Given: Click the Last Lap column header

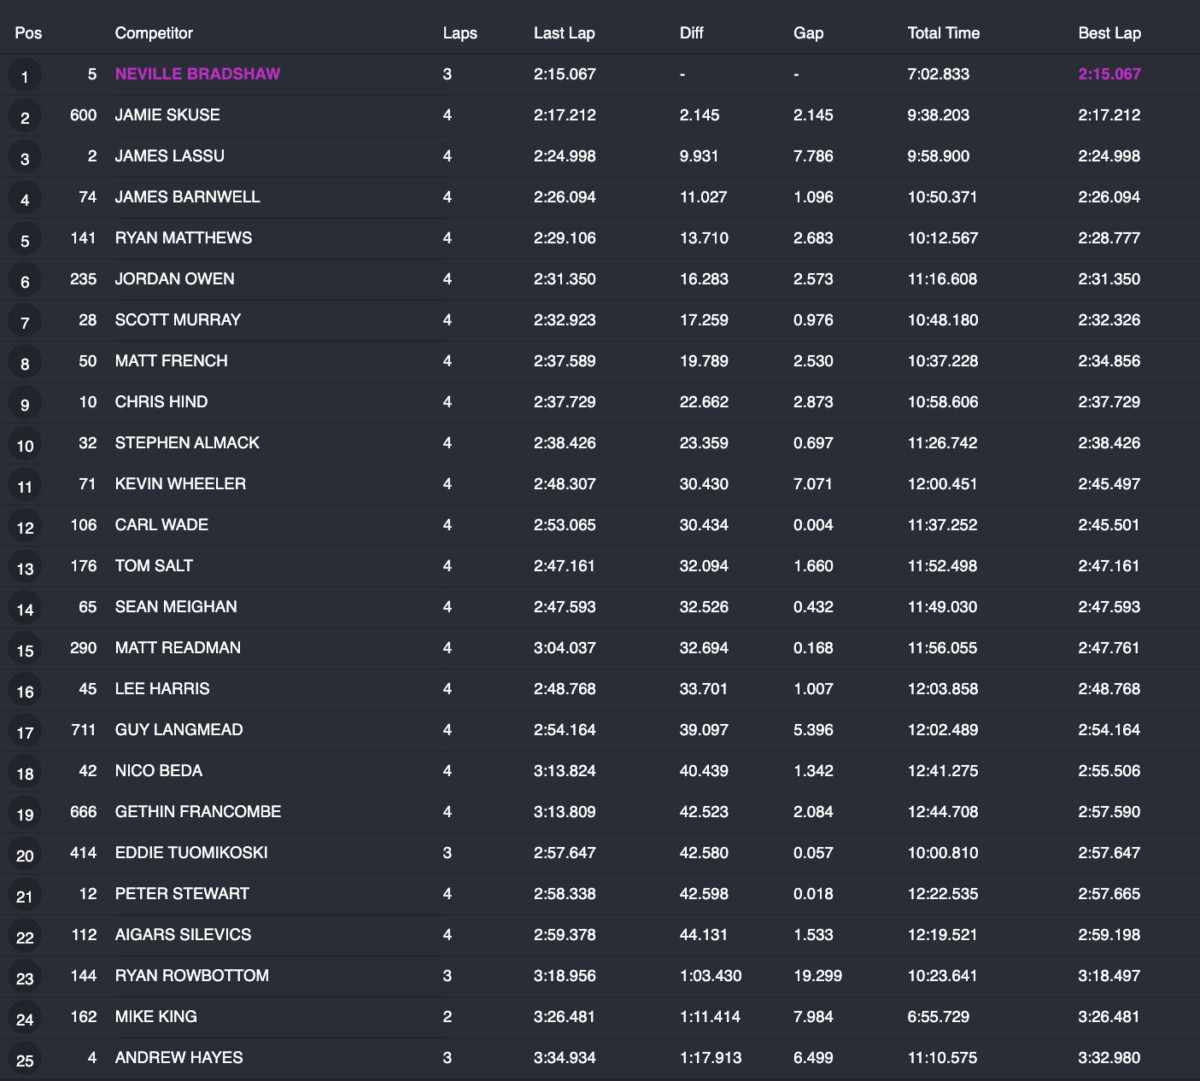Looking at the screenshot, I should [x=564, y=33].
